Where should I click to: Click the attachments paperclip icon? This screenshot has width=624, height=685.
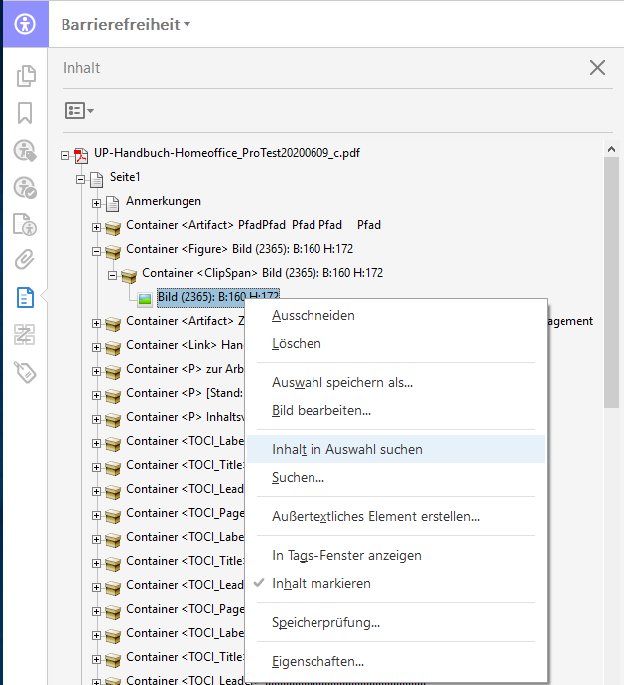[x=26, y=260]
